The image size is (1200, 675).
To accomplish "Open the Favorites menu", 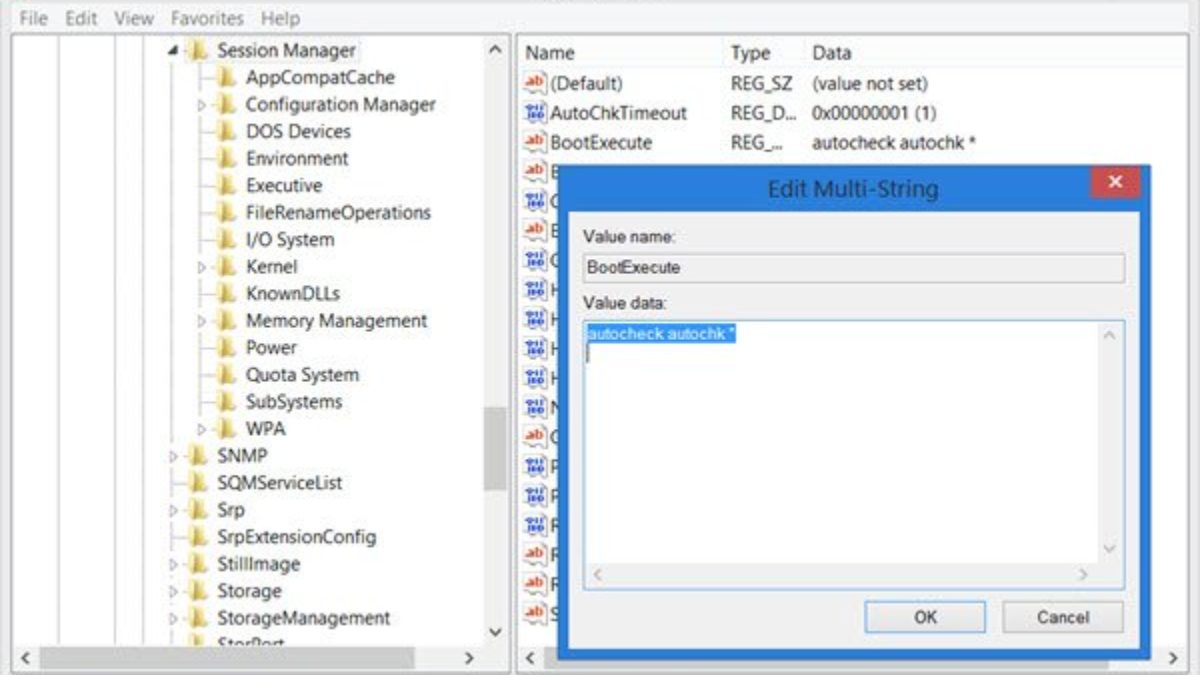I will tap(207, 18).
